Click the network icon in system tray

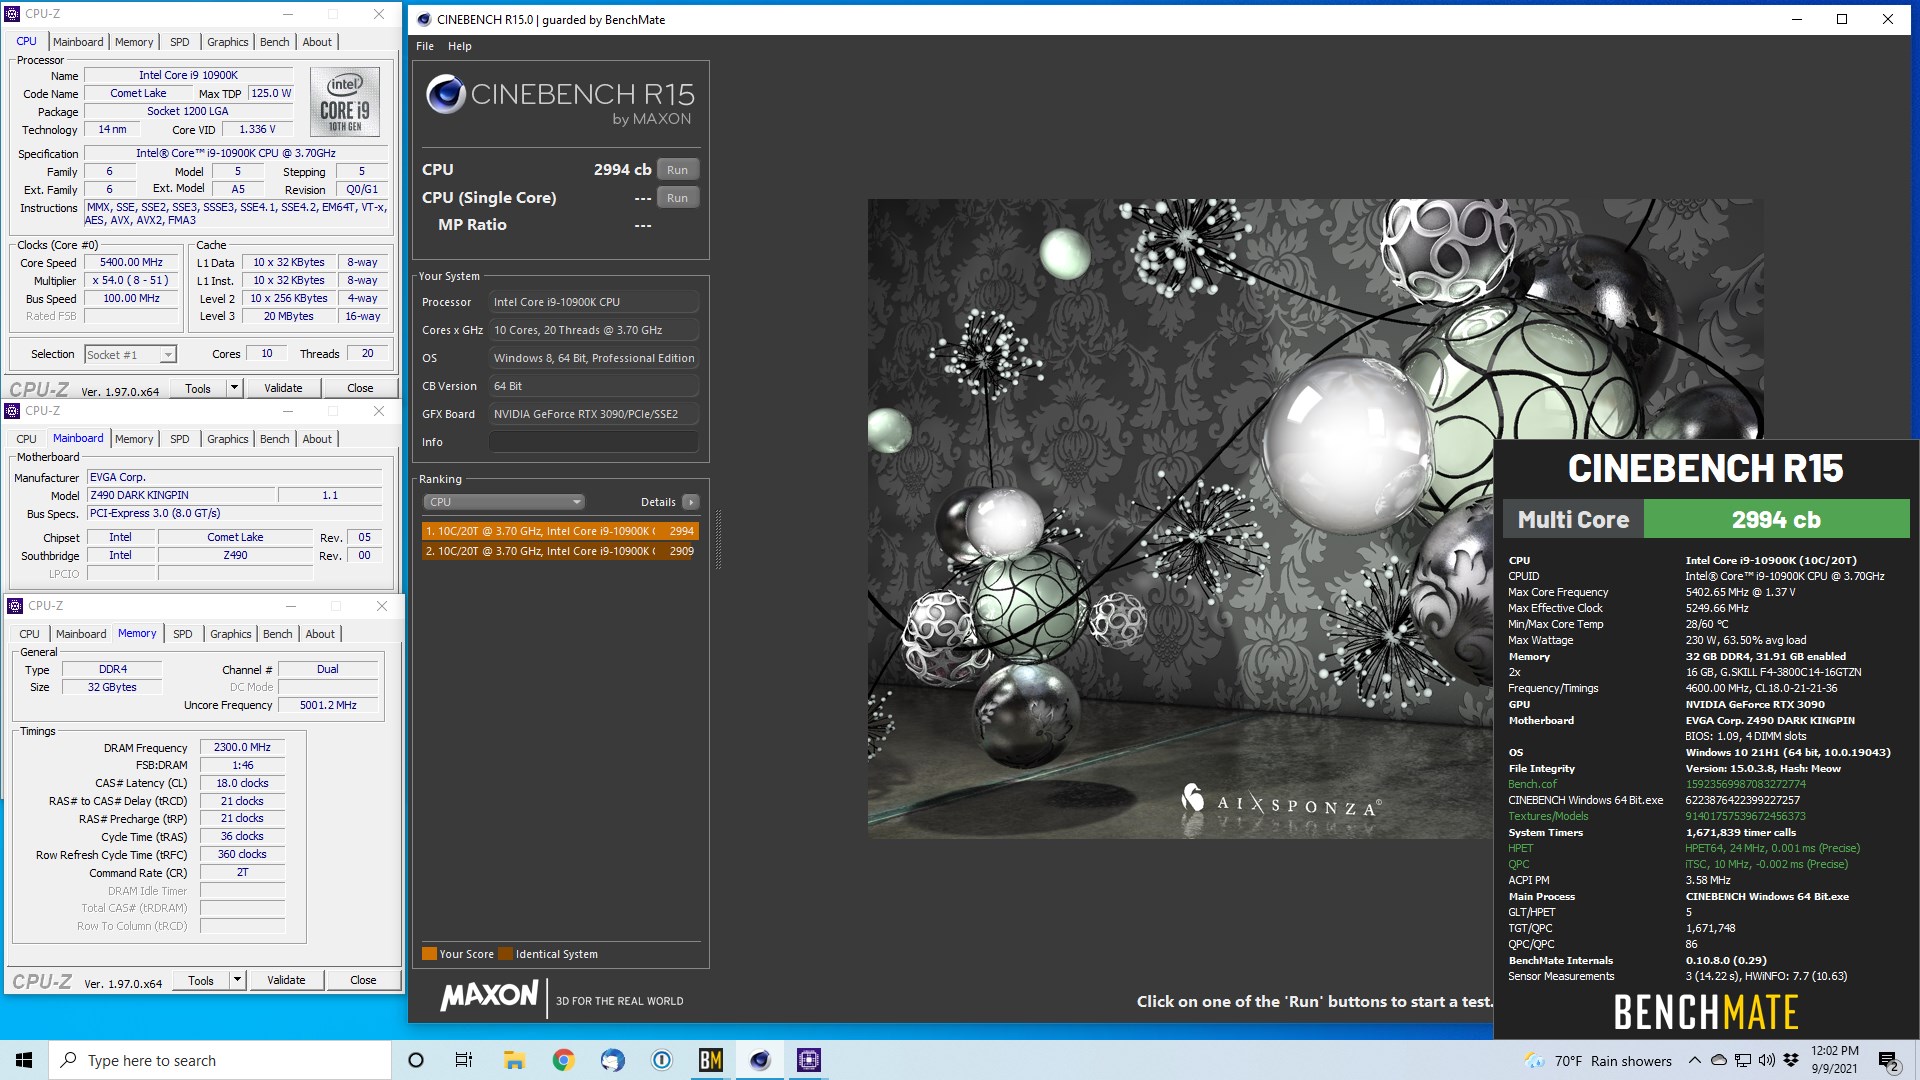(1743, 1060)
